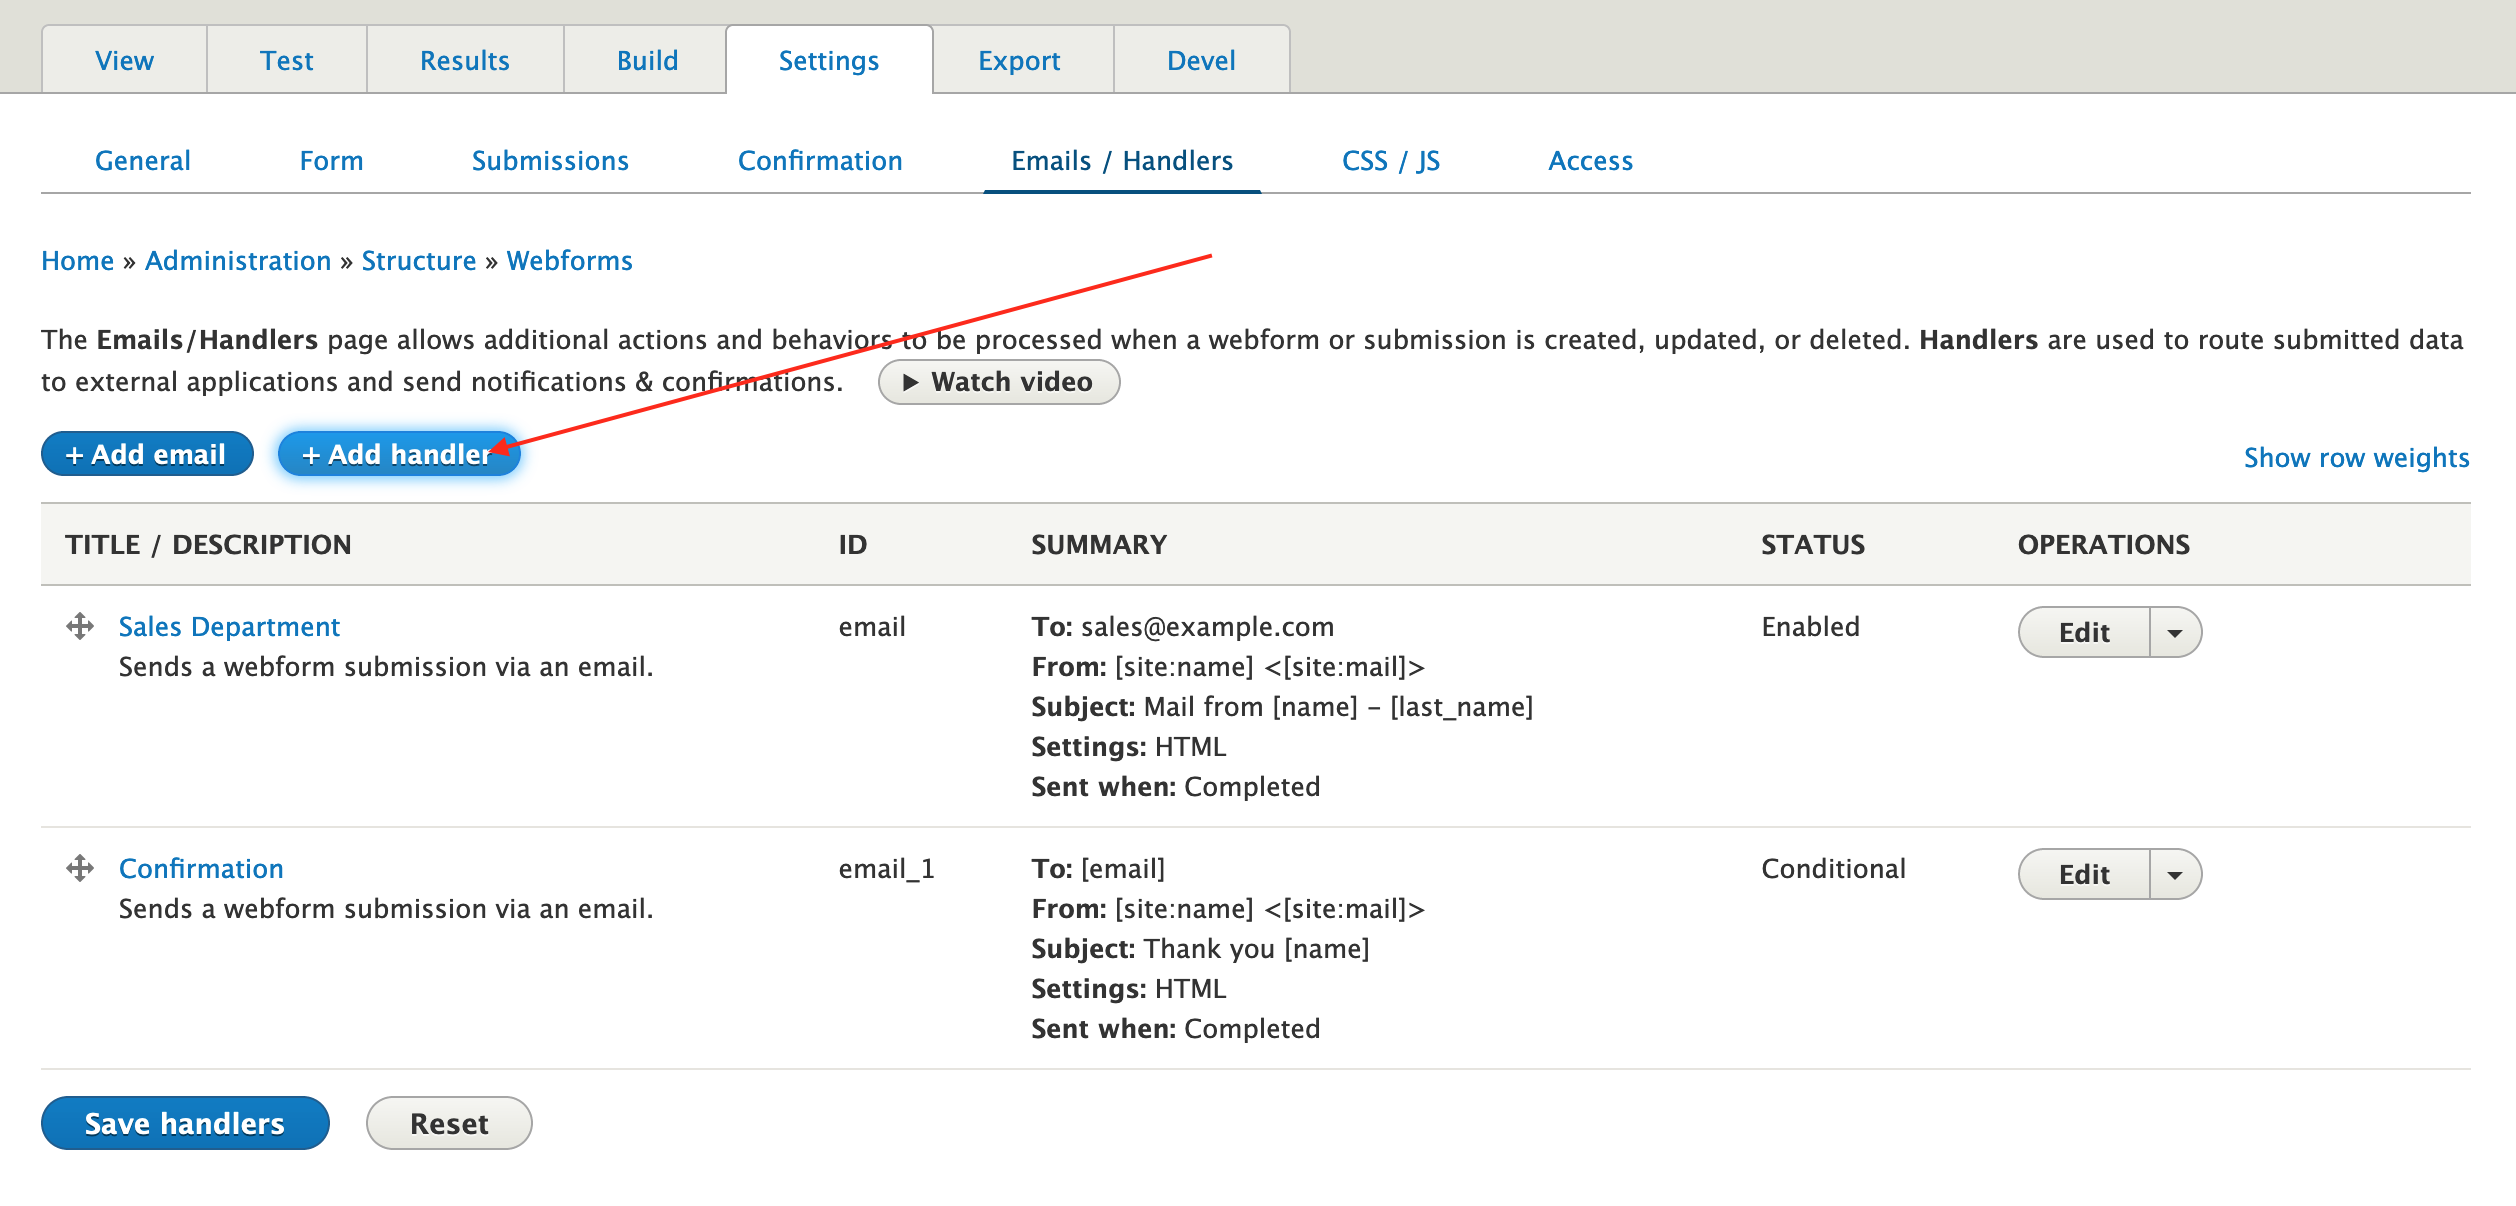Click the Add handler button
Screen dimensions: 2516x1206
(x=398, y=455)
